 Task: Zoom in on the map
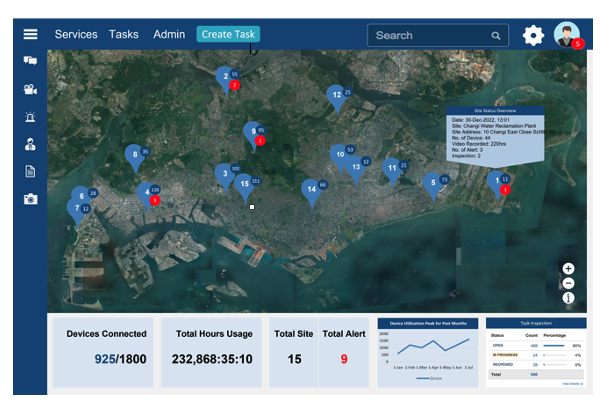pyautogui.click(x=568, y=268)
